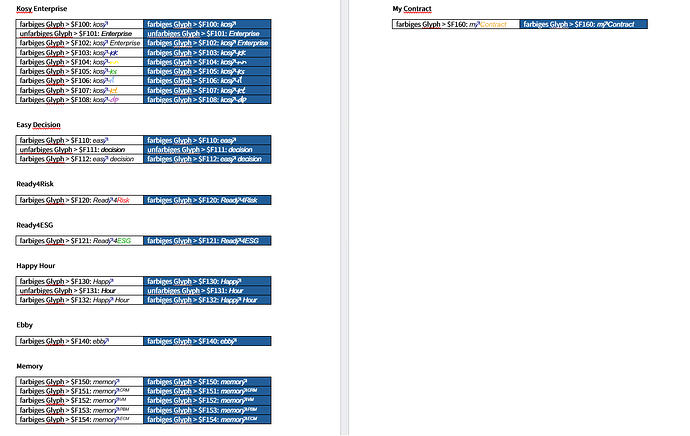Choose the white $F107 table cell
Viewport: 690px width, 436px height.
pyautogui.click(x=80, y=90)
